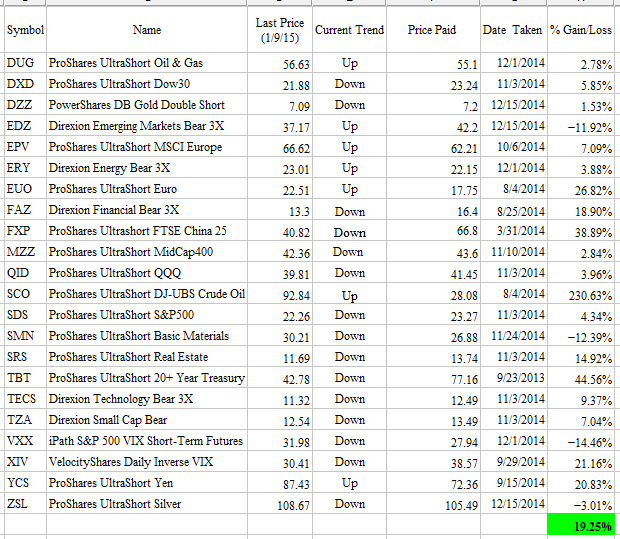Click the QID symbol cell
This screenshot has height=539, width=620.
click(x=25, y=272)
